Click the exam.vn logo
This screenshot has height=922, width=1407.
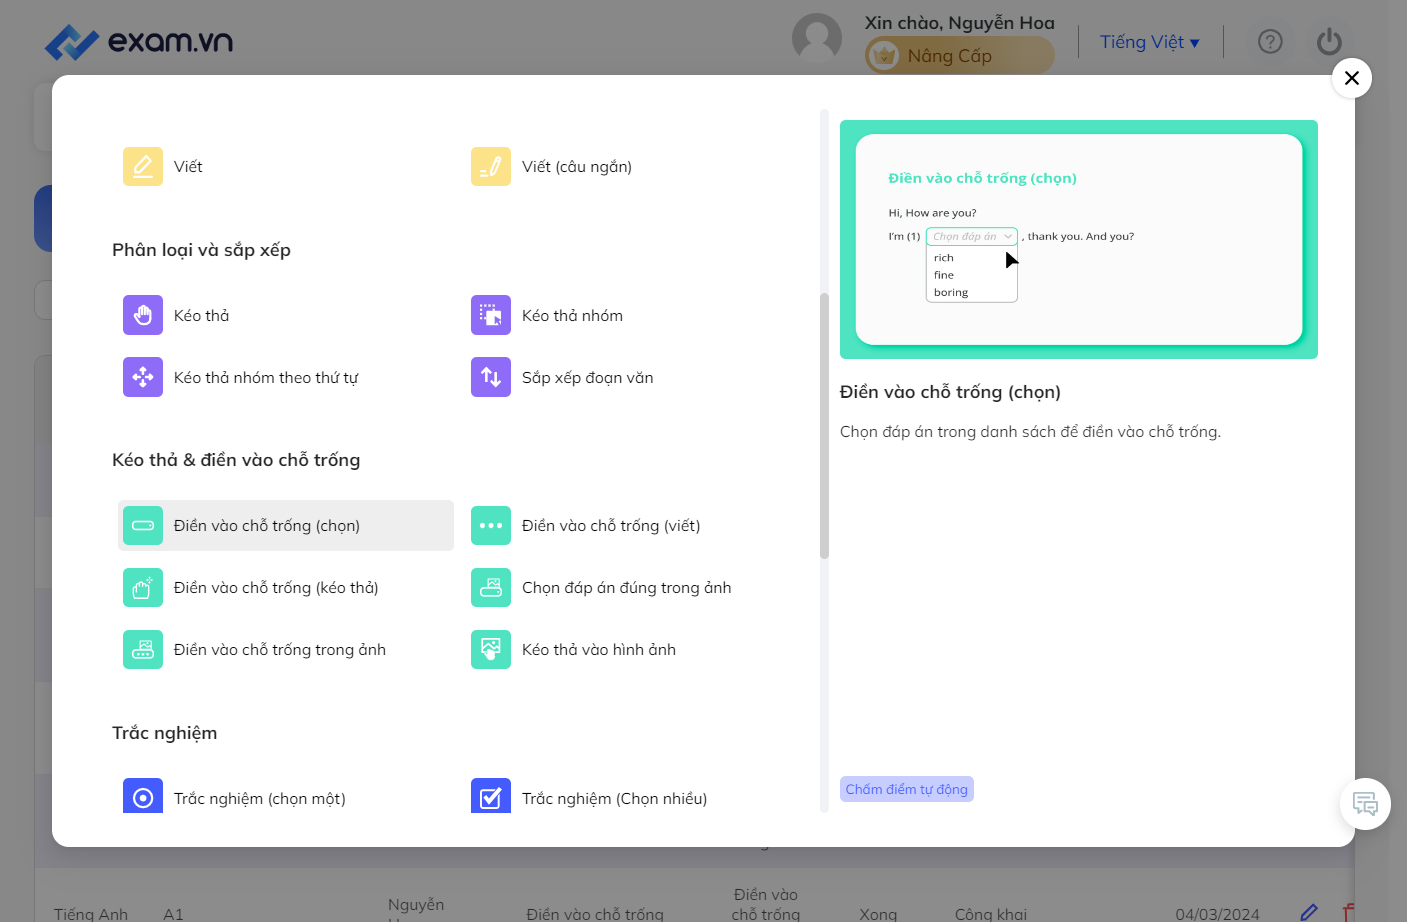(x=139, y=42)
